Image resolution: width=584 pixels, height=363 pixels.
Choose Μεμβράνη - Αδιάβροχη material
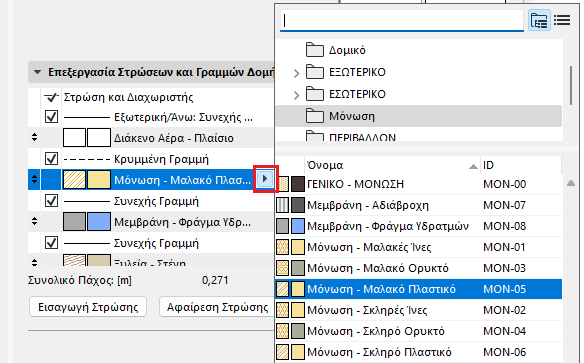click(x=419, y=205)
